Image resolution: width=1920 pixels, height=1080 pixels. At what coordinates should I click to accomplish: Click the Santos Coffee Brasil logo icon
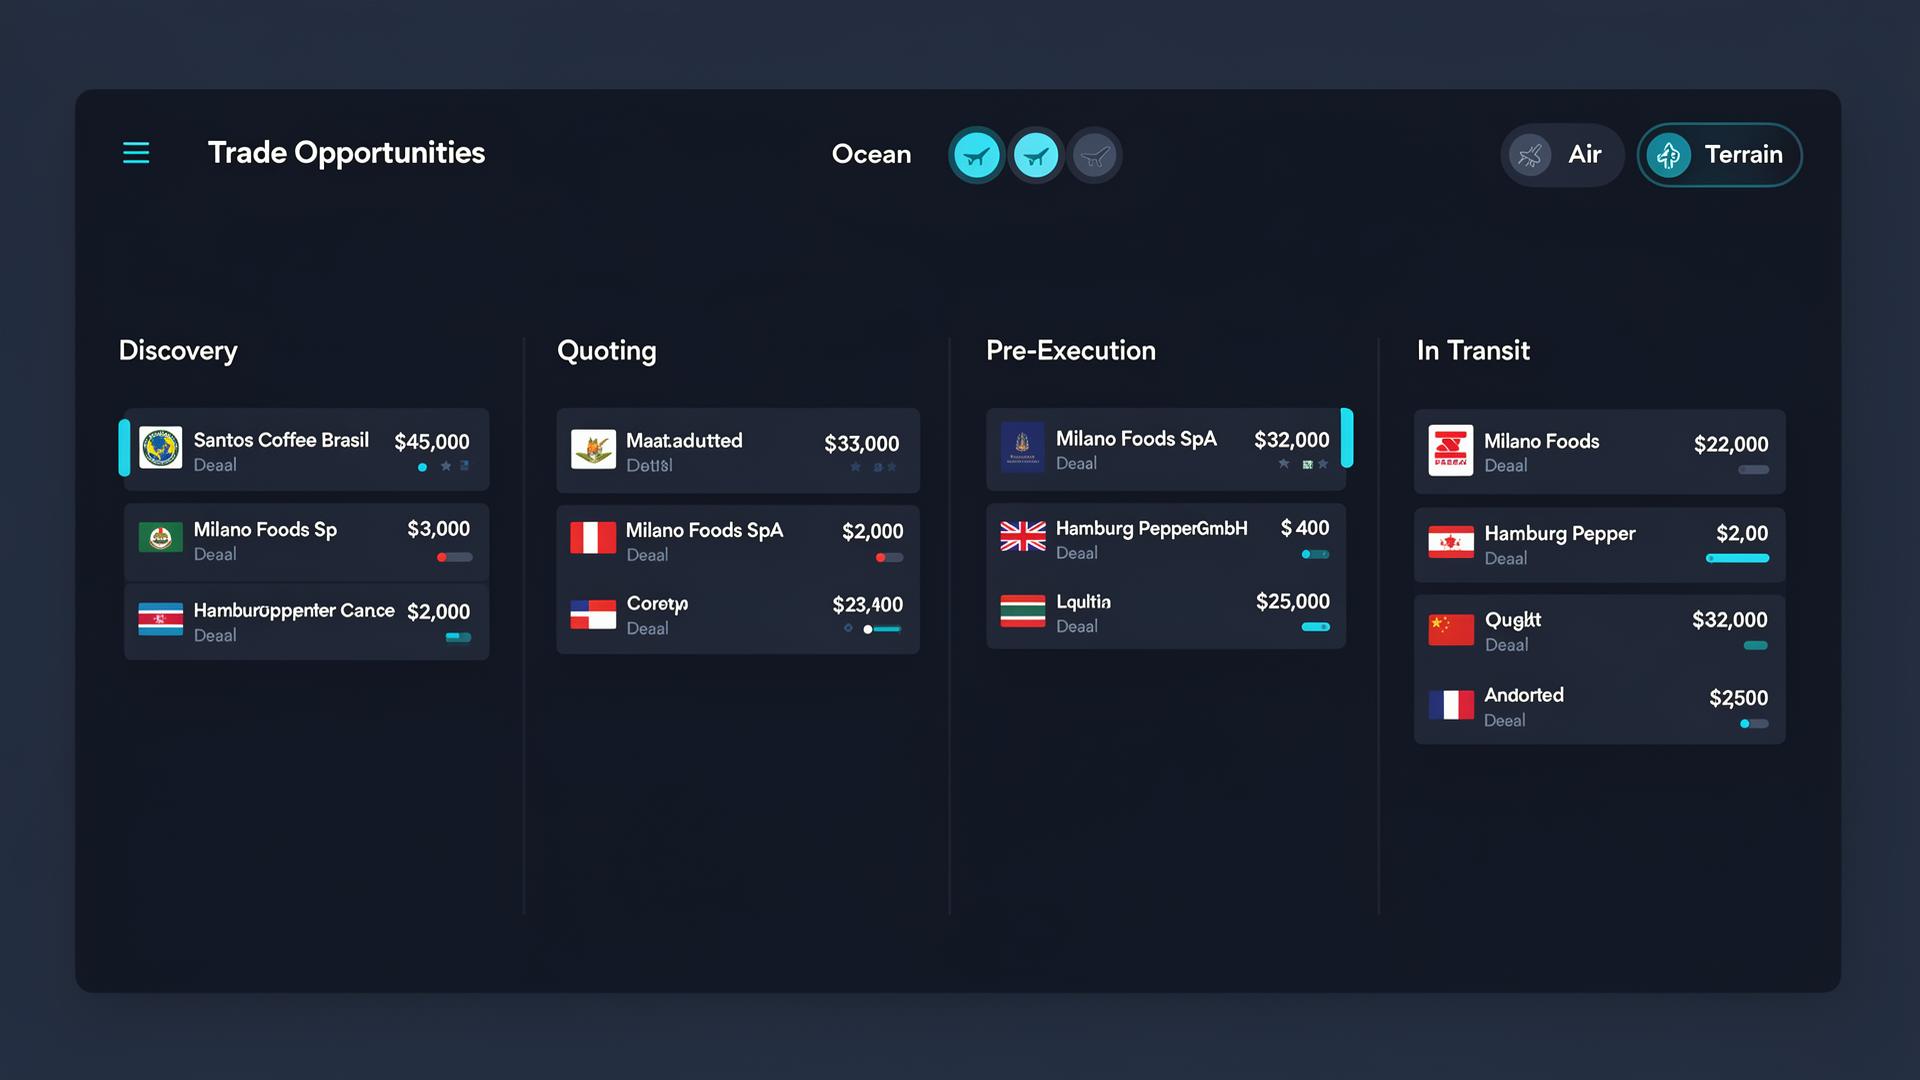[160, 448]
